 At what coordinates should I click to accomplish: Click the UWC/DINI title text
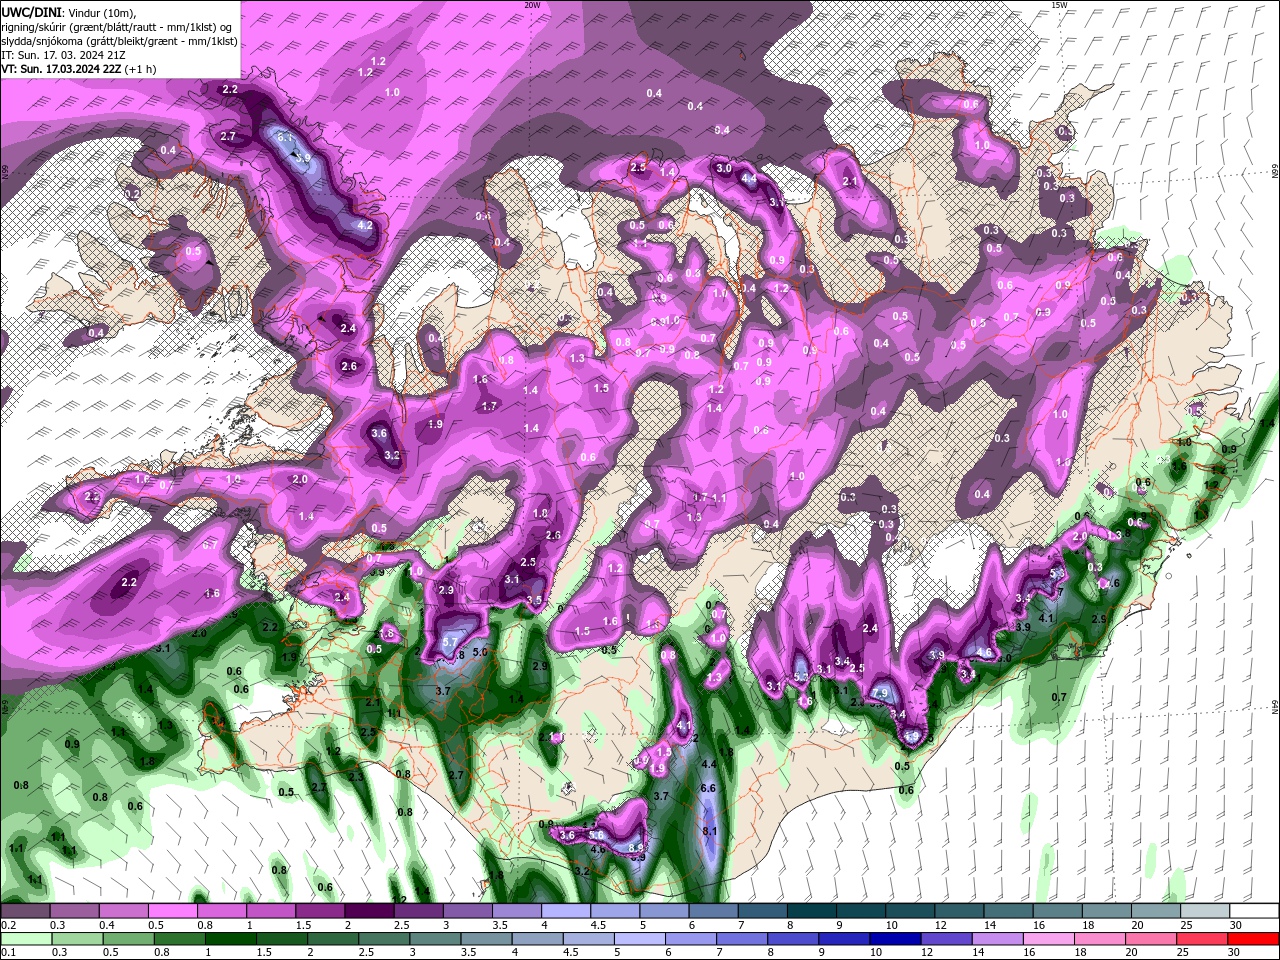point(30,12)
